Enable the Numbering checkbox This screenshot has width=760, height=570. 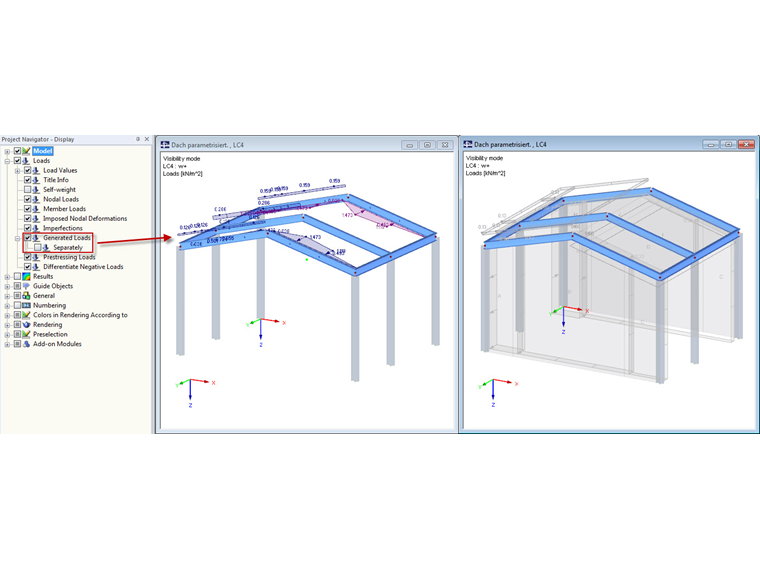click(17, 305)
